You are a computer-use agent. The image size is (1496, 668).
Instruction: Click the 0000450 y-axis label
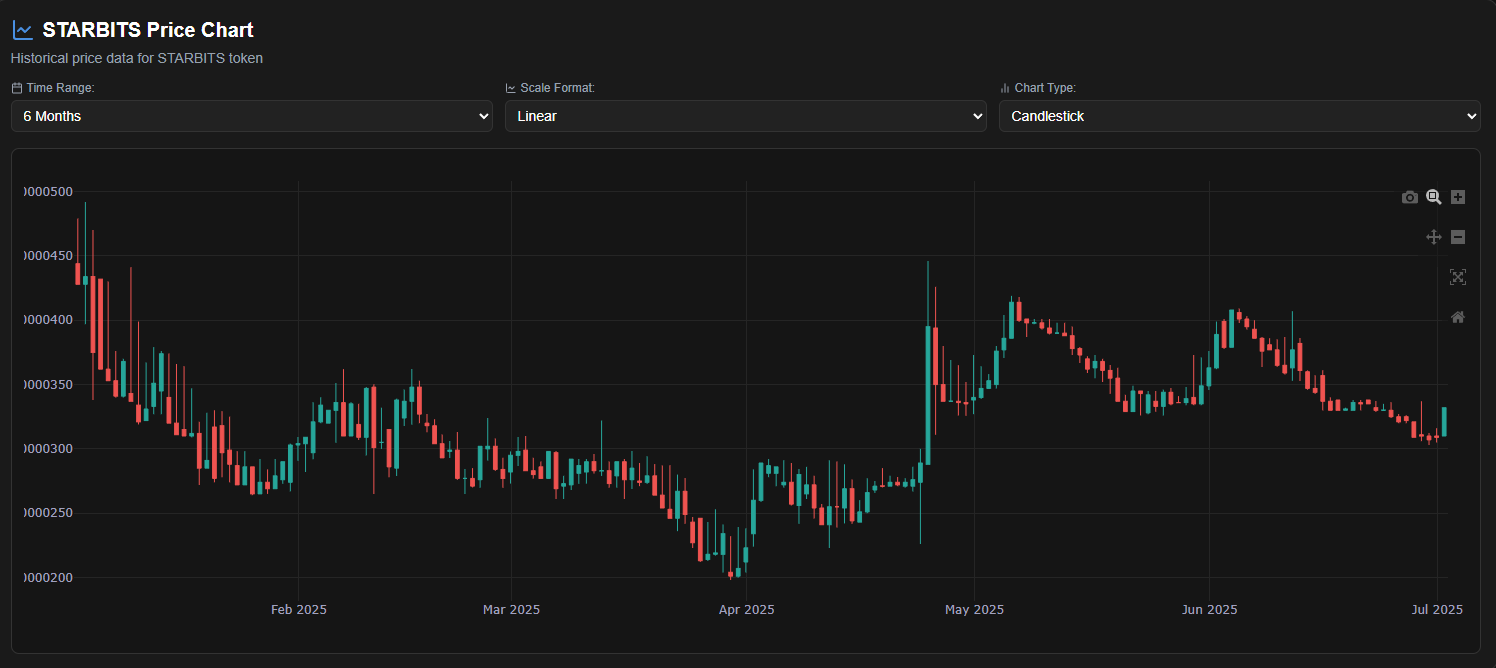pos(48,256)
